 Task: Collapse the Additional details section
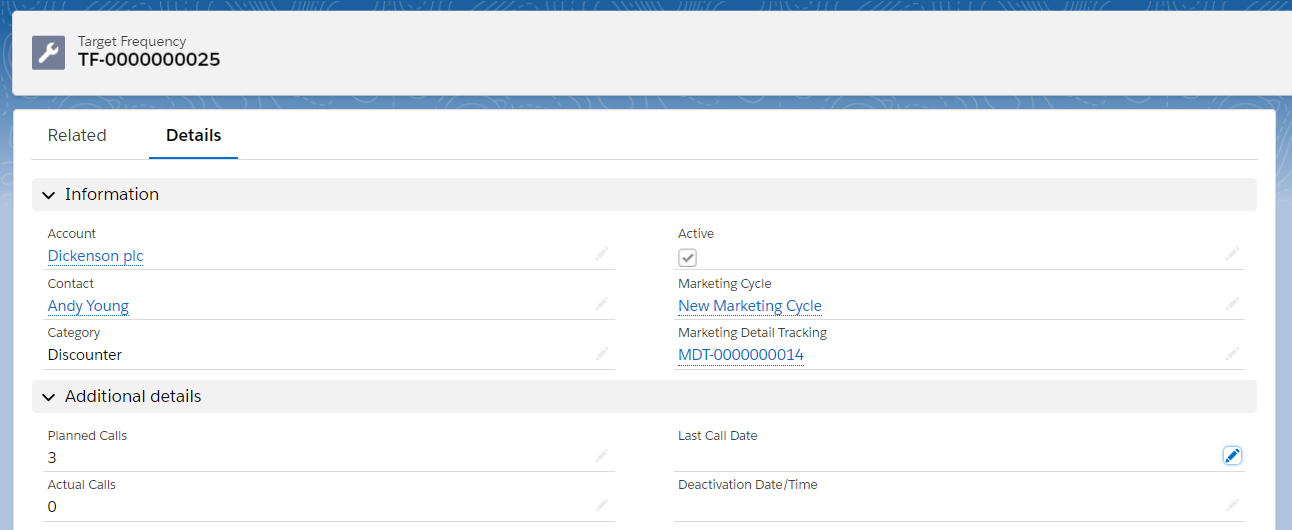[49, 397]
